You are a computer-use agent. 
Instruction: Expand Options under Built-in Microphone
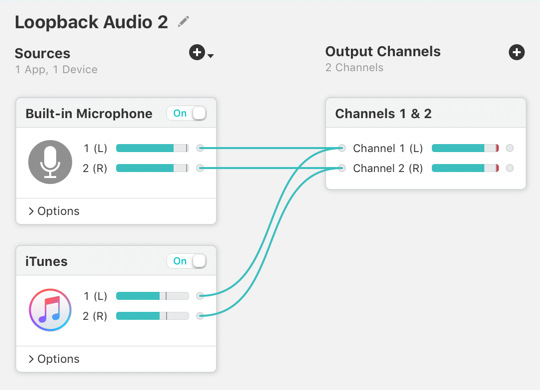click(x=54, y=211)
